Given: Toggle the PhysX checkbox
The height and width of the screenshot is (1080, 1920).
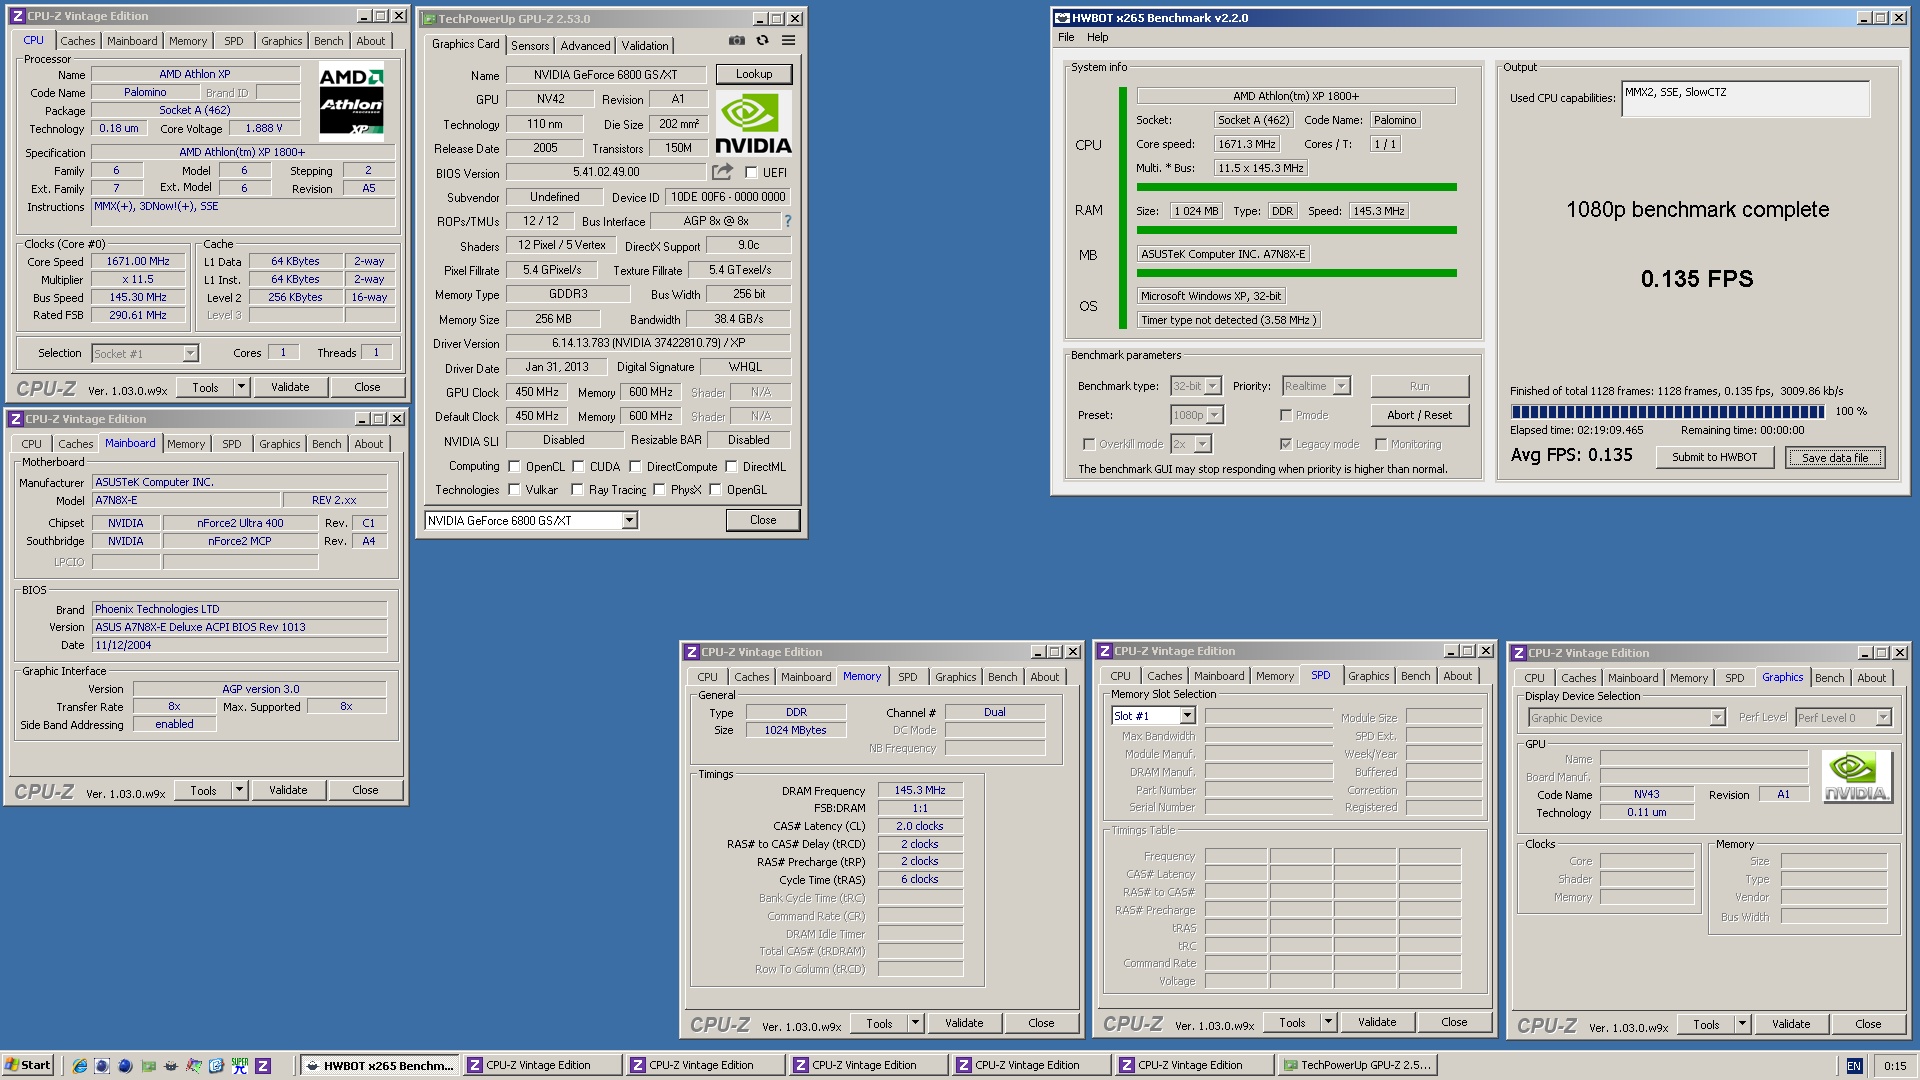Looking at the screenshot, I should click(659, 490).
